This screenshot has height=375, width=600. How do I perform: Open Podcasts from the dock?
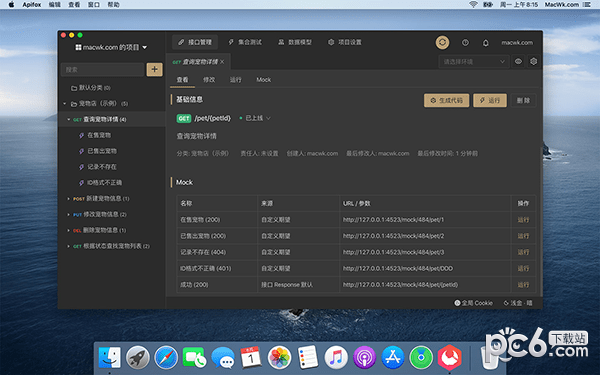[364, 357]
